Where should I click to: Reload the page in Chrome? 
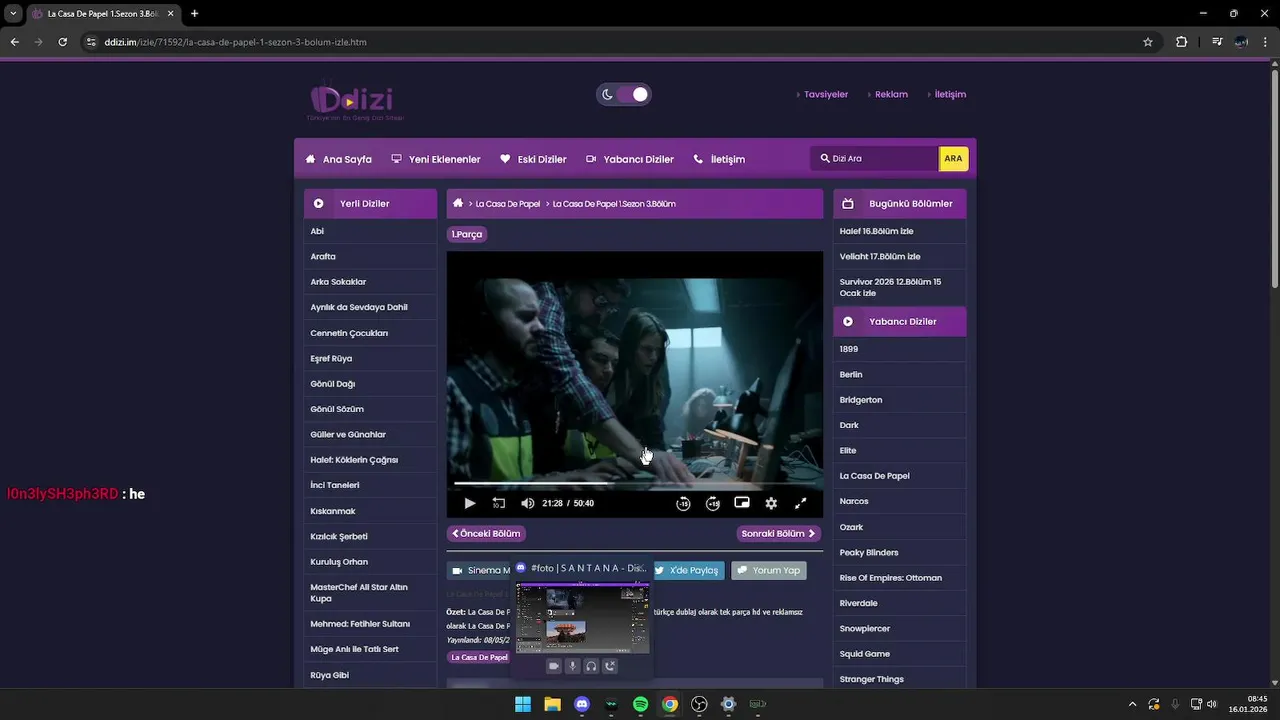click(x=63, y=42)
